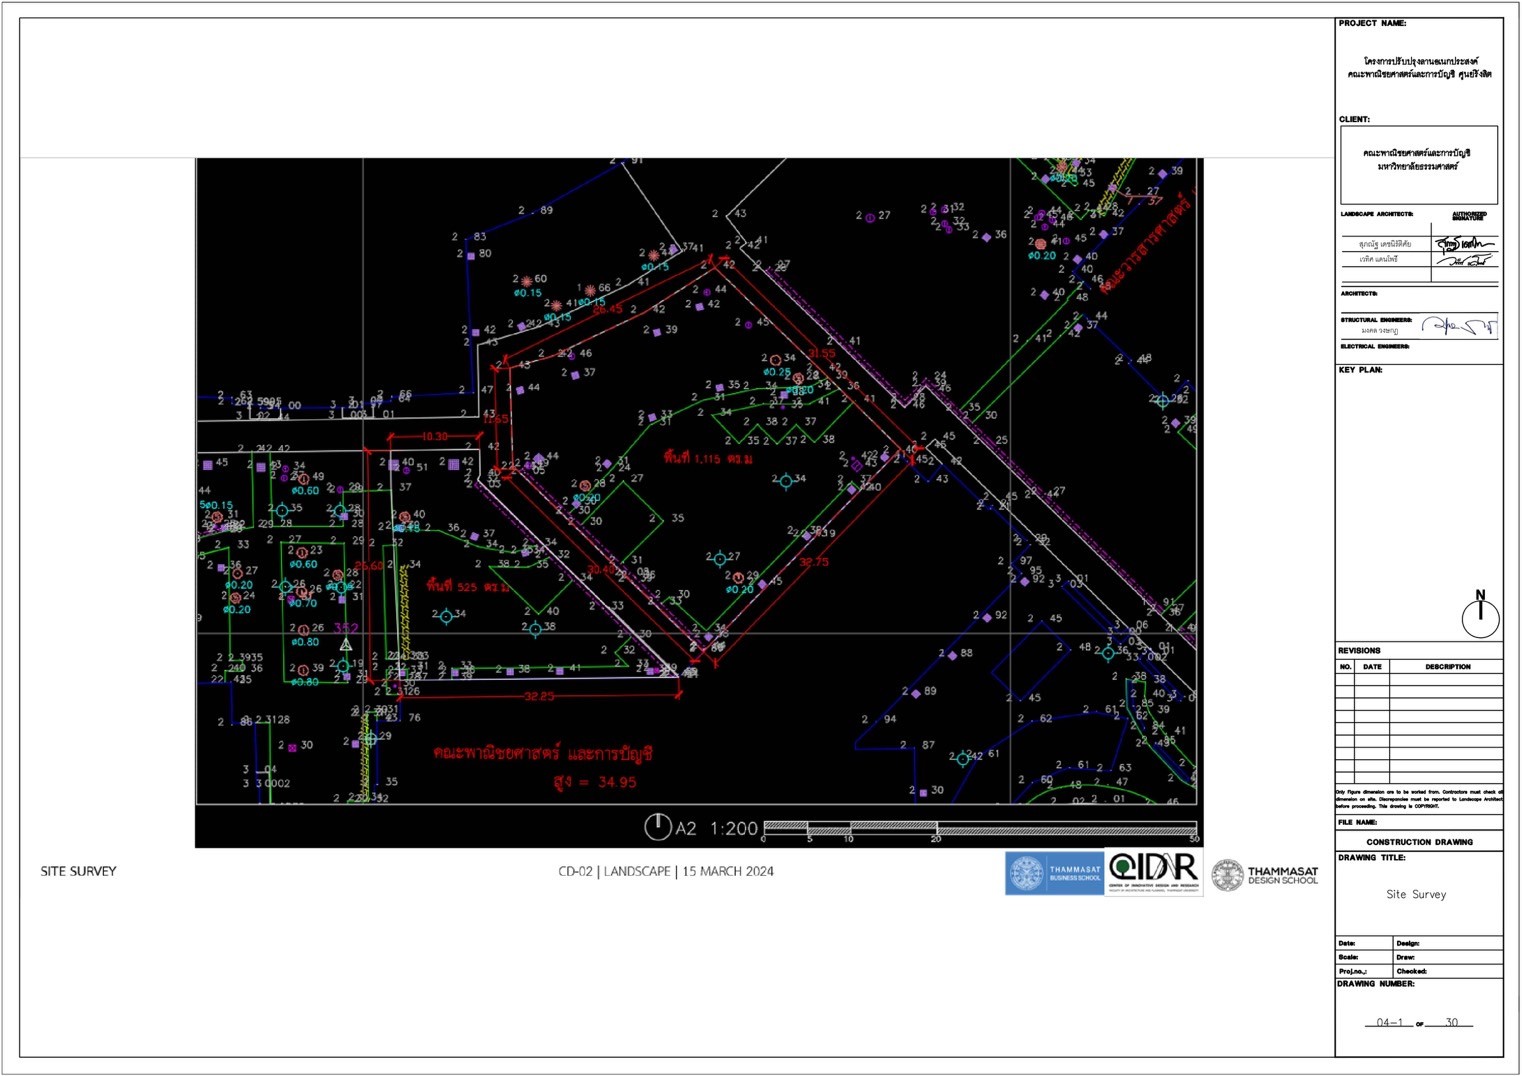This screenshot has height=1076, width=1522.
Task: Select the 'REVISIONS' heading
Action: [x=1359, y=650]
